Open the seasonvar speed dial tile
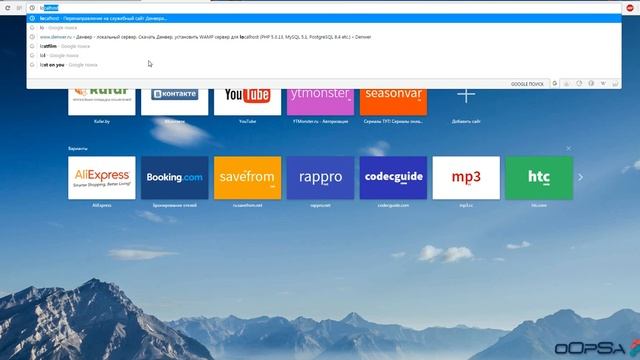Viewport: 640px width, 360px height. [x=393, y=102]
